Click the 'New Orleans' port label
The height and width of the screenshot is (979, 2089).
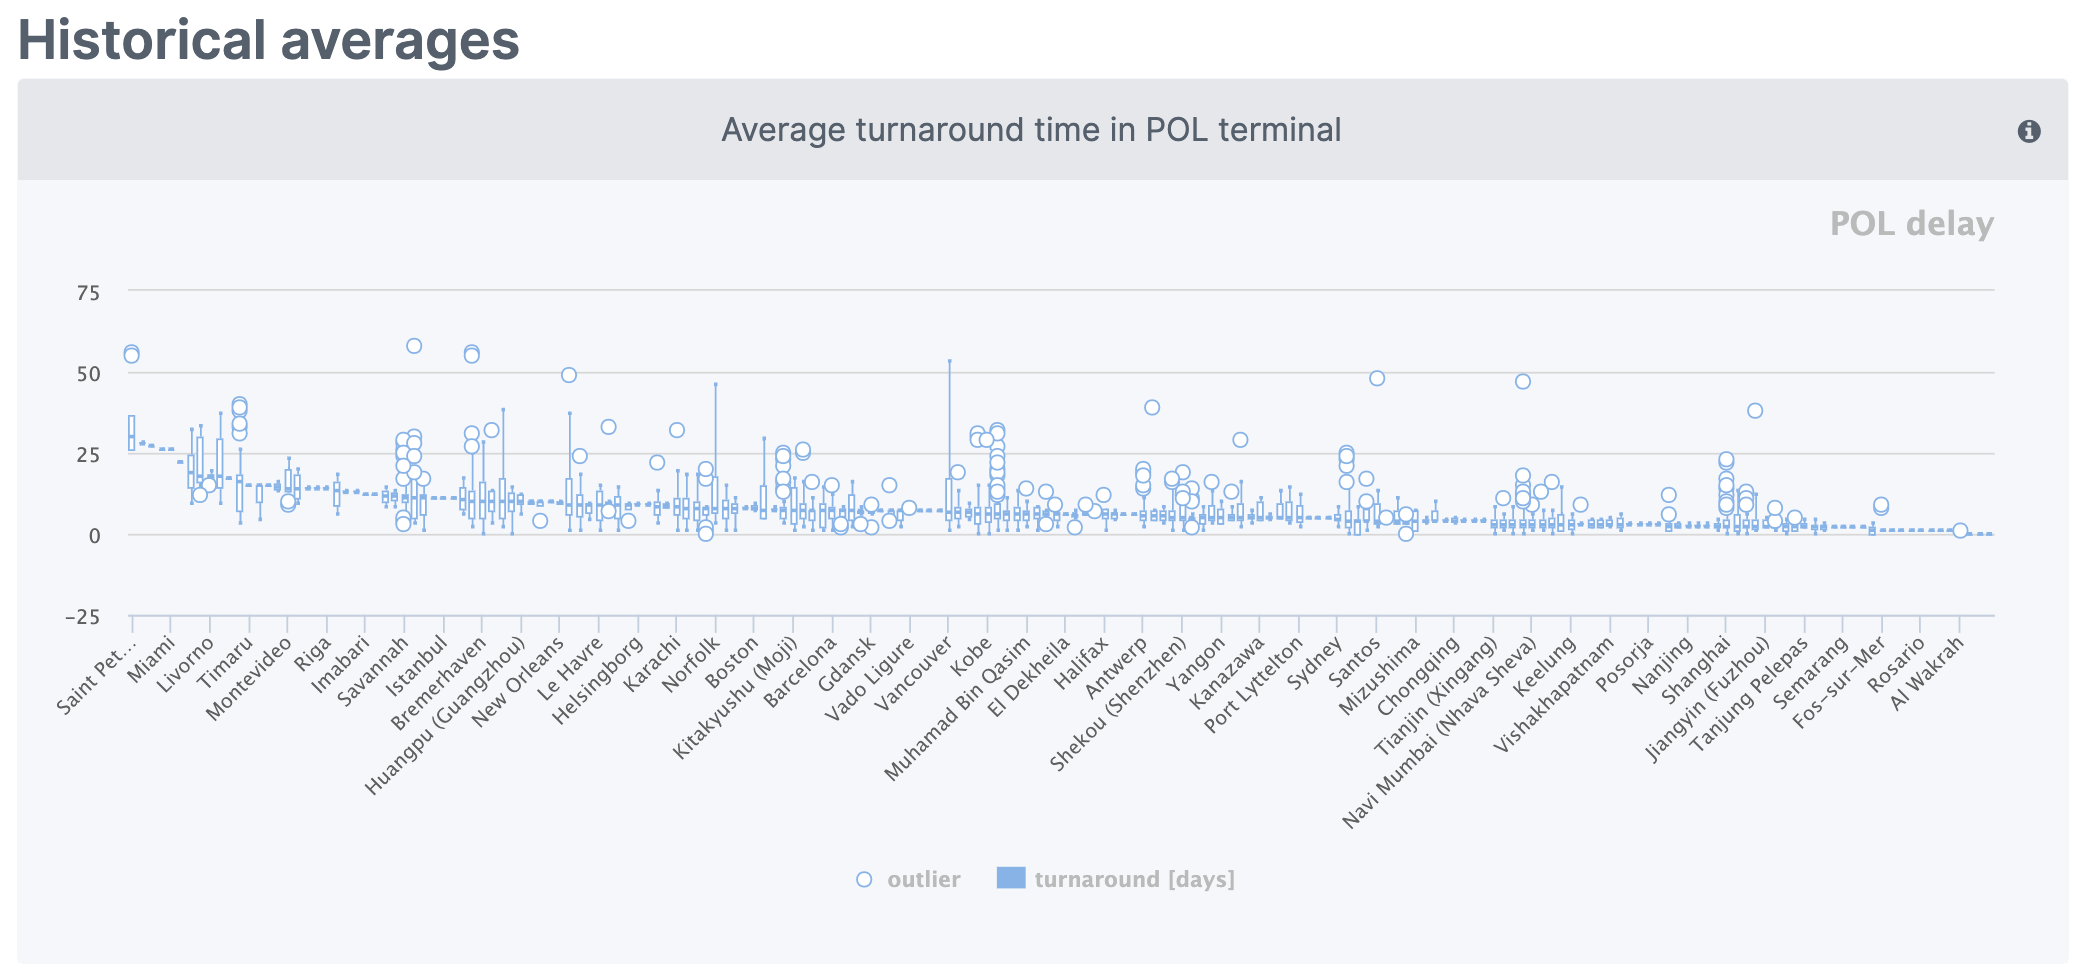coord(518,683)
